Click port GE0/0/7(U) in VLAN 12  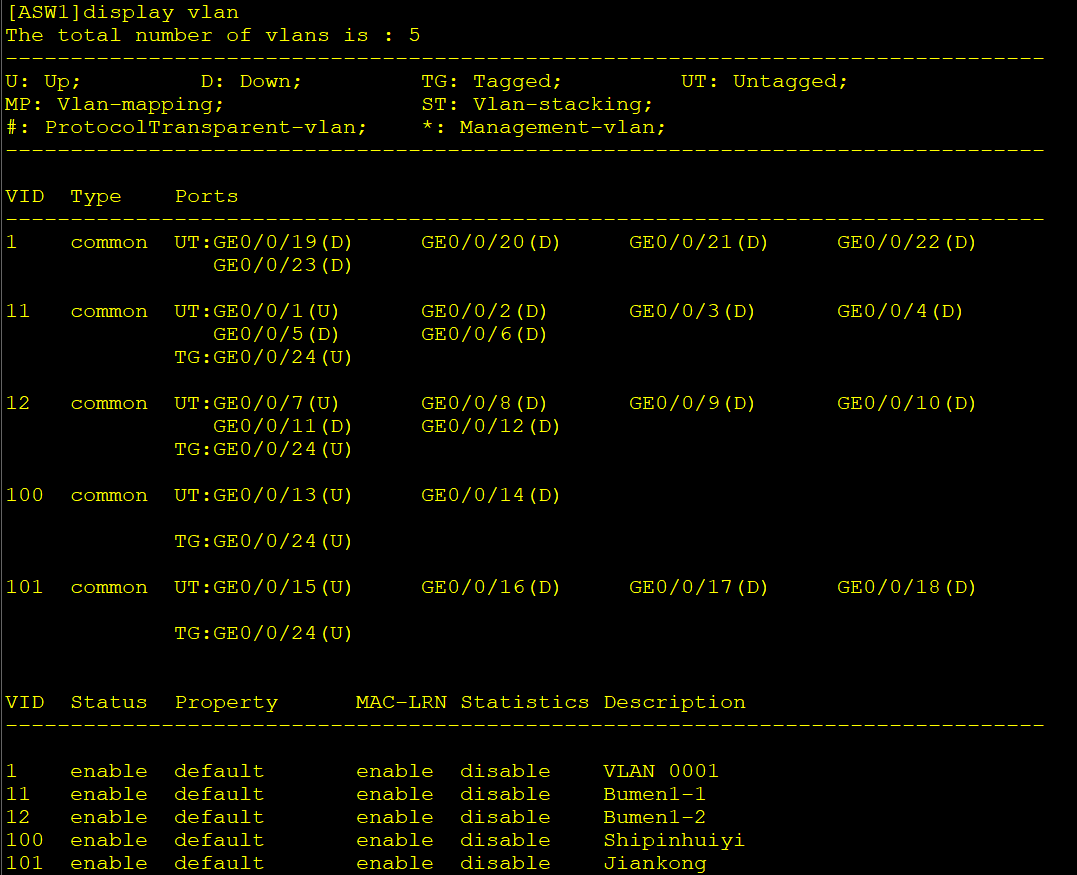tap(276, 403)
